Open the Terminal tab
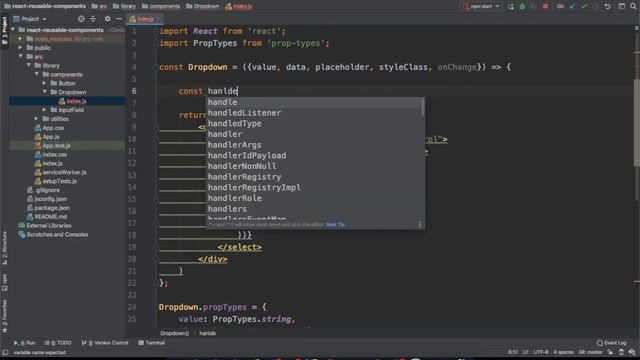Viewport: 640px width, 360px height. pos(151,343)
